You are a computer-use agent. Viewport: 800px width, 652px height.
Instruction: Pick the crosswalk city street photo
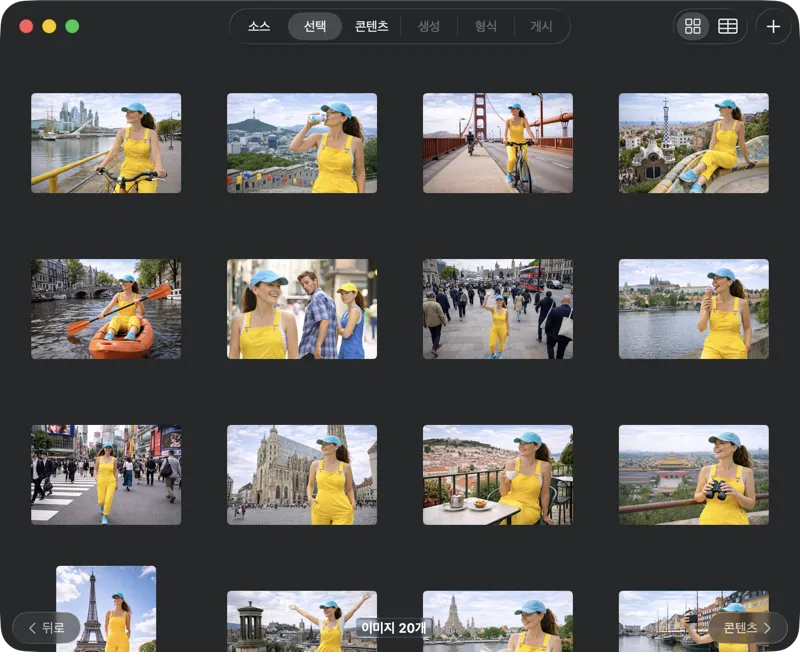coord(106,475)
